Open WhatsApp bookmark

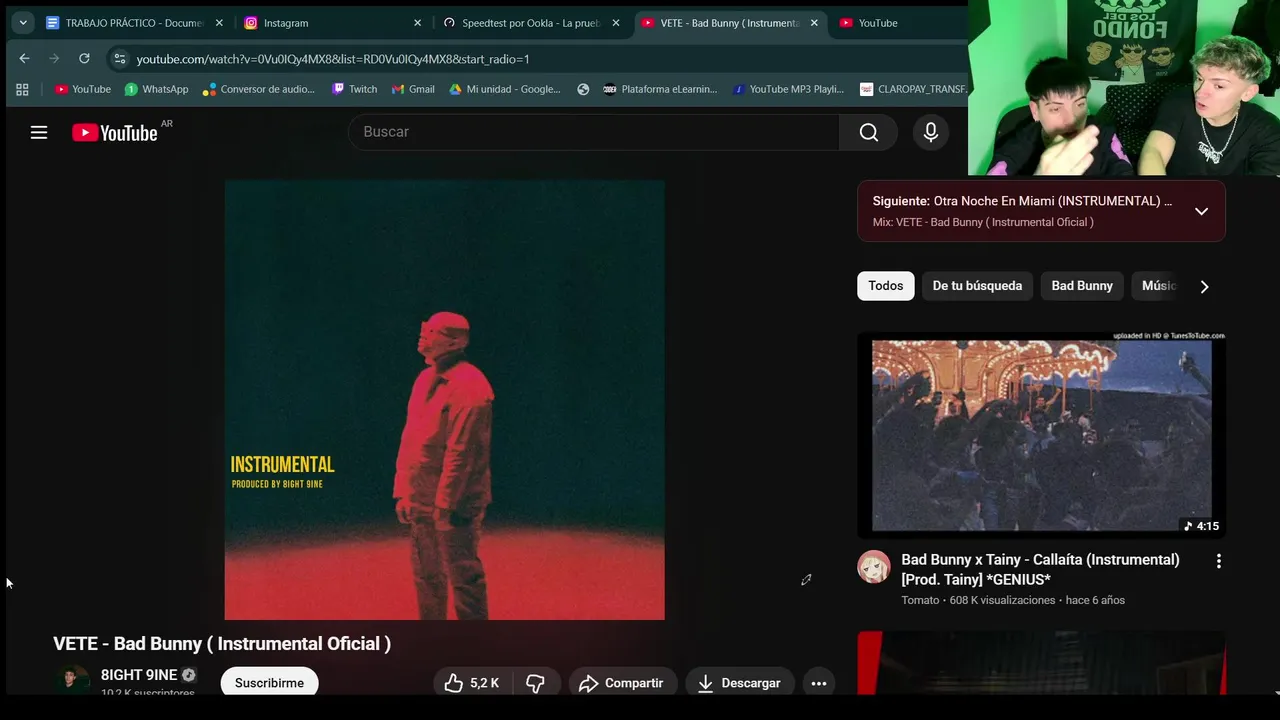(x=156, y=89)
